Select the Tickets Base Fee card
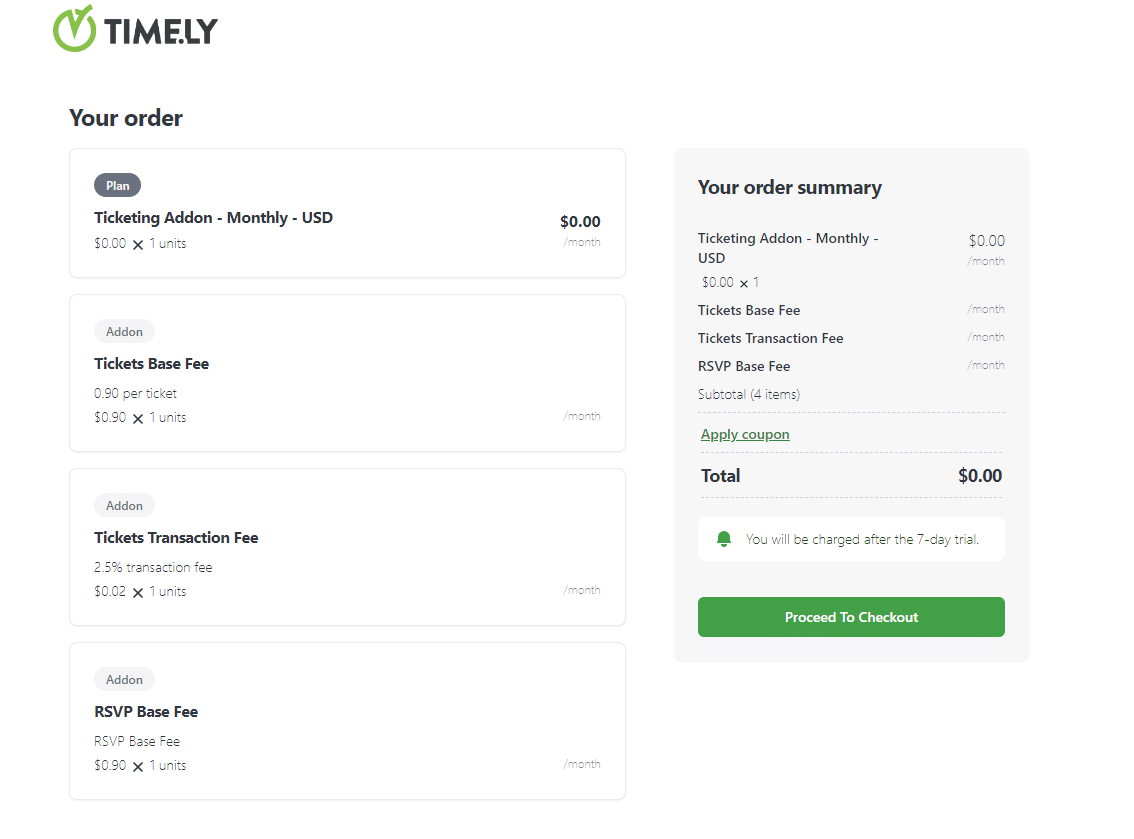 pos(347,373)
